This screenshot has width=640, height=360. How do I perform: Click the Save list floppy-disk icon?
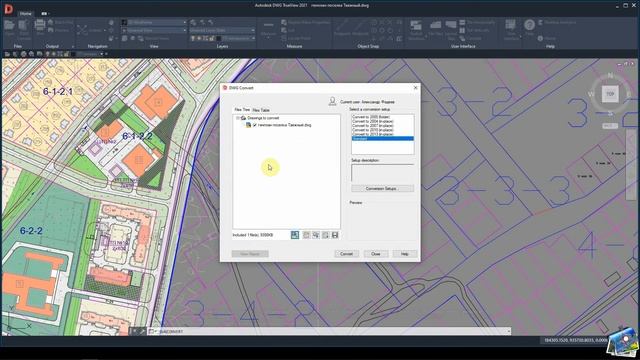tap(335, 235)
